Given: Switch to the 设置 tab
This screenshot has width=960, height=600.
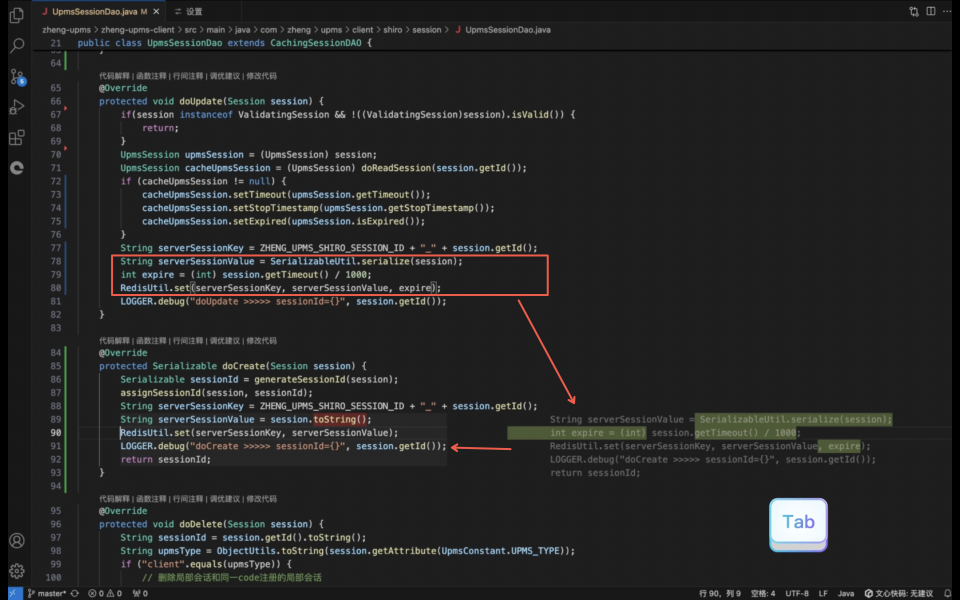Looking at the screenshot, I should tap(189, 12).
